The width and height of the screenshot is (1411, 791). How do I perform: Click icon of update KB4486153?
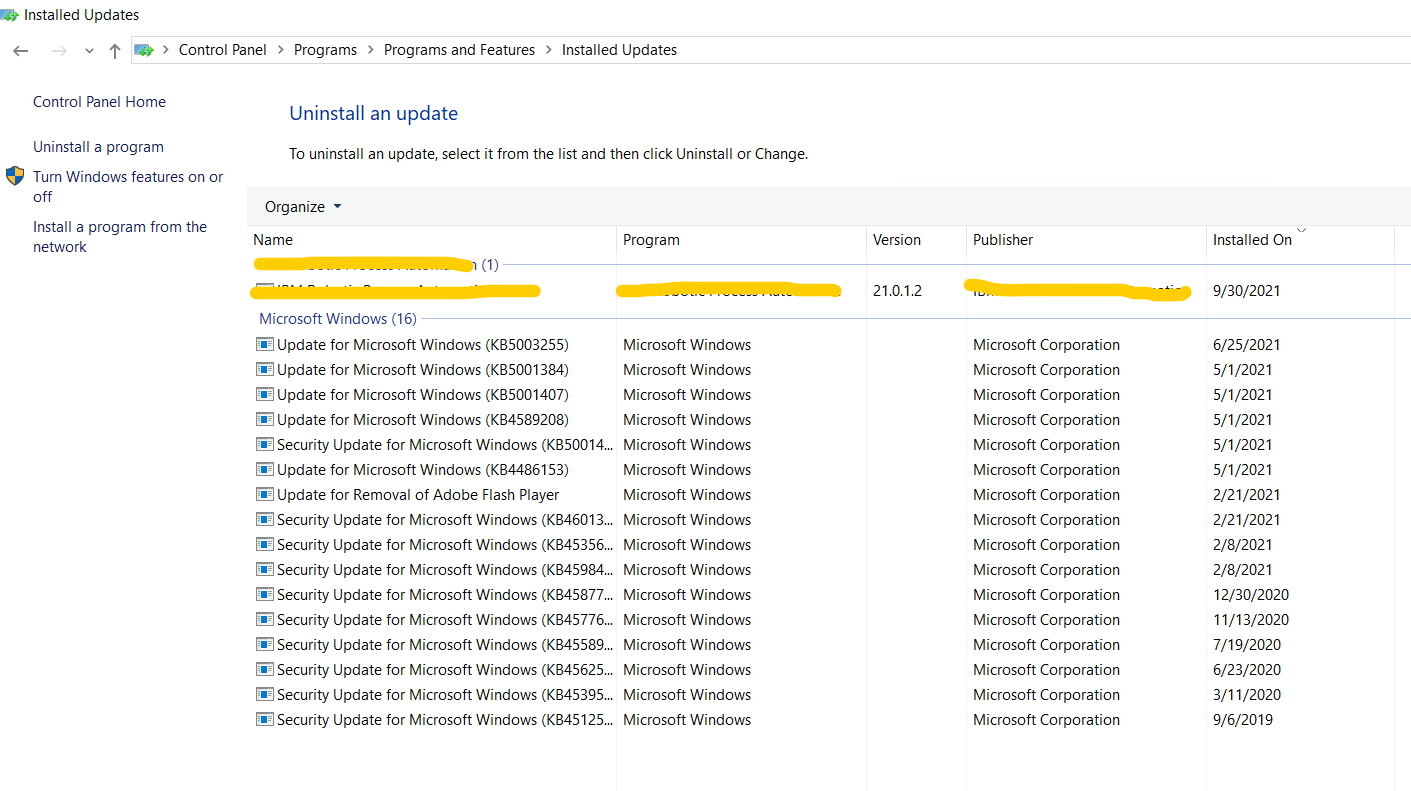pyautogui.click(x=265, y=470)
